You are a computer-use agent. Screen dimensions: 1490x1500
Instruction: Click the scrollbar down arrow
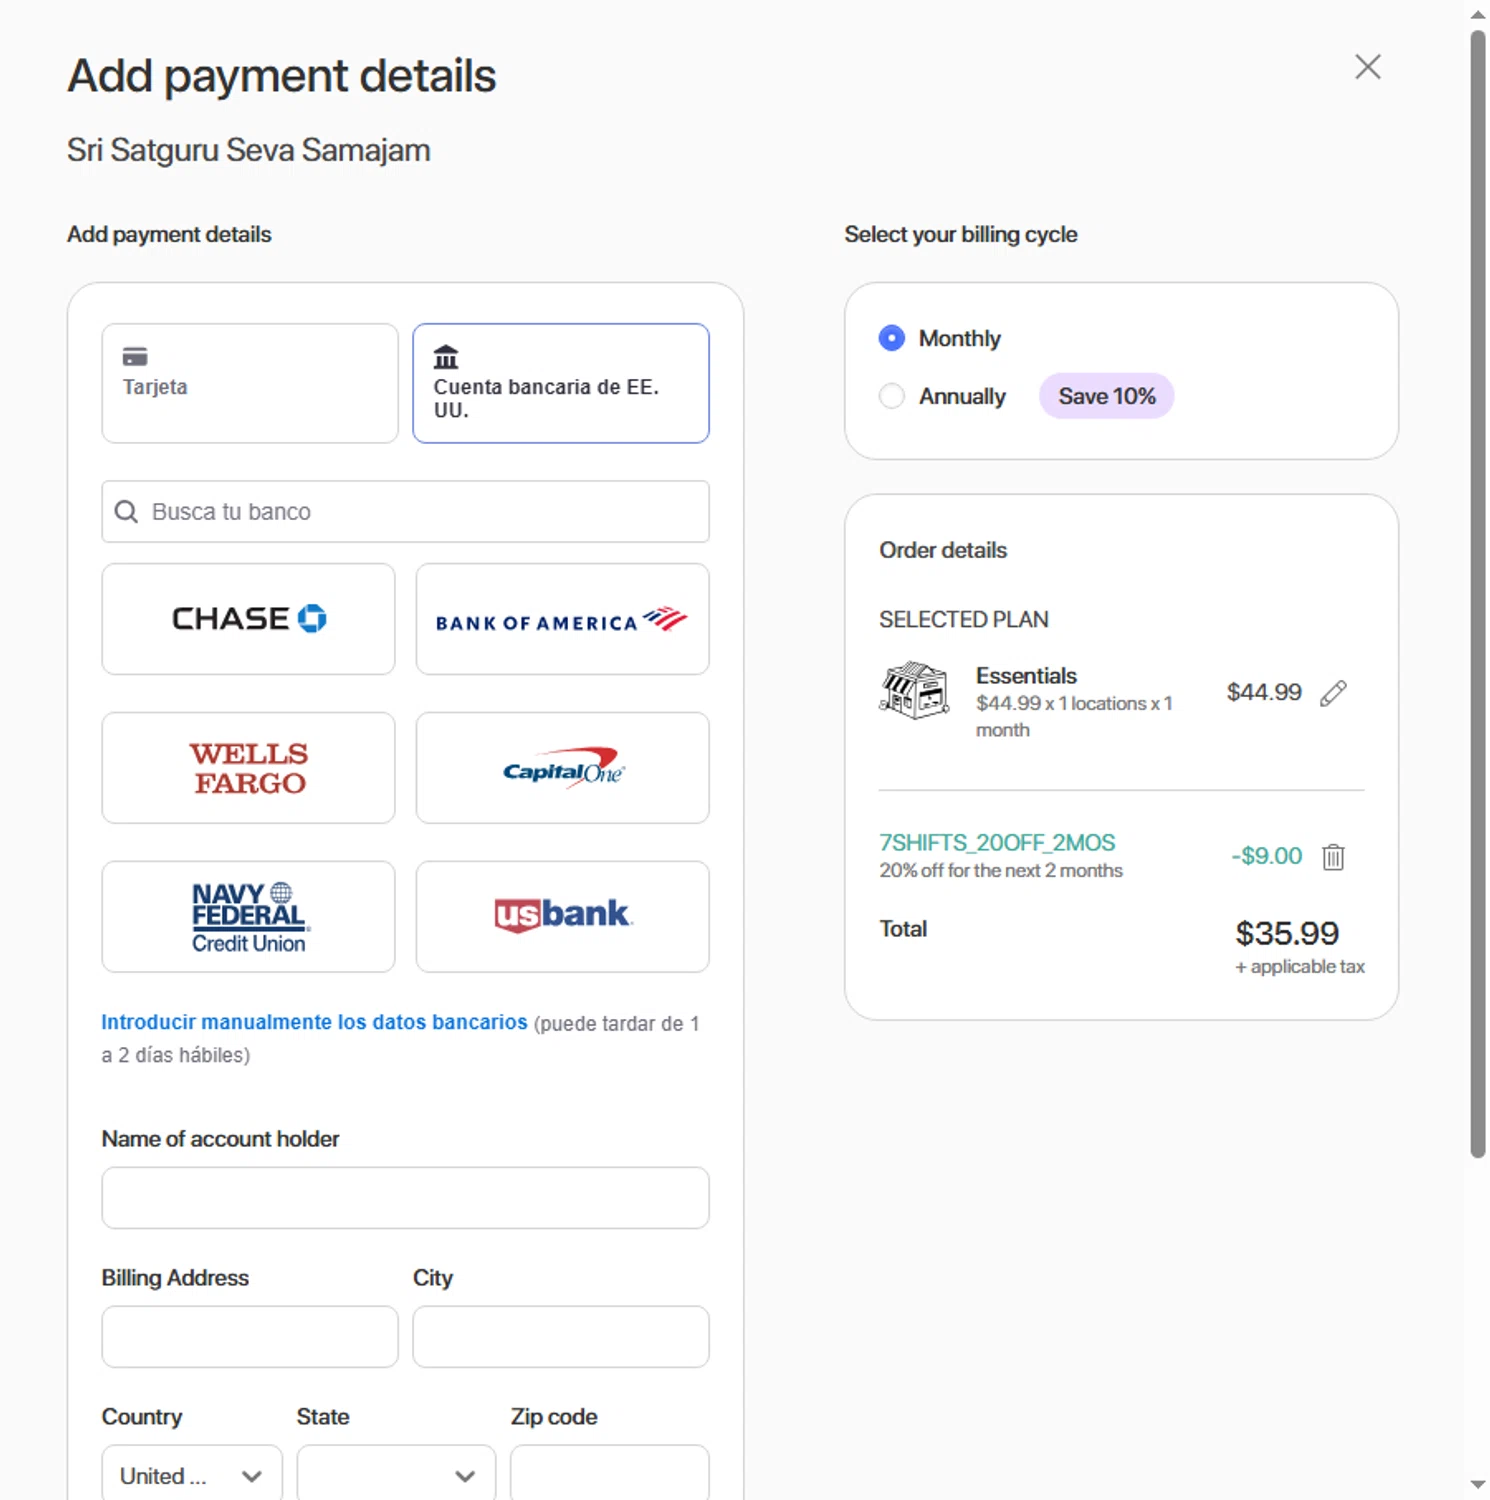1478,1485
